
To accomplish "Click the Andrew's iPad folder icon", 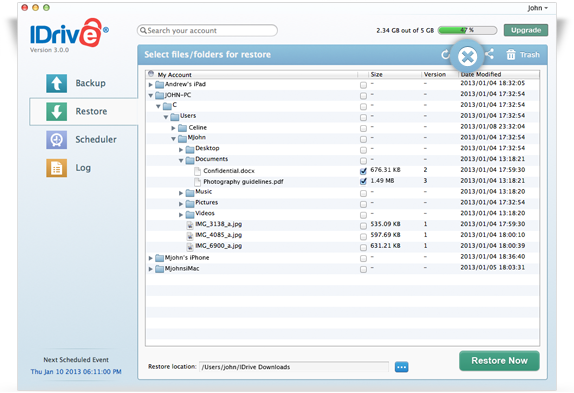I will 159,85.
